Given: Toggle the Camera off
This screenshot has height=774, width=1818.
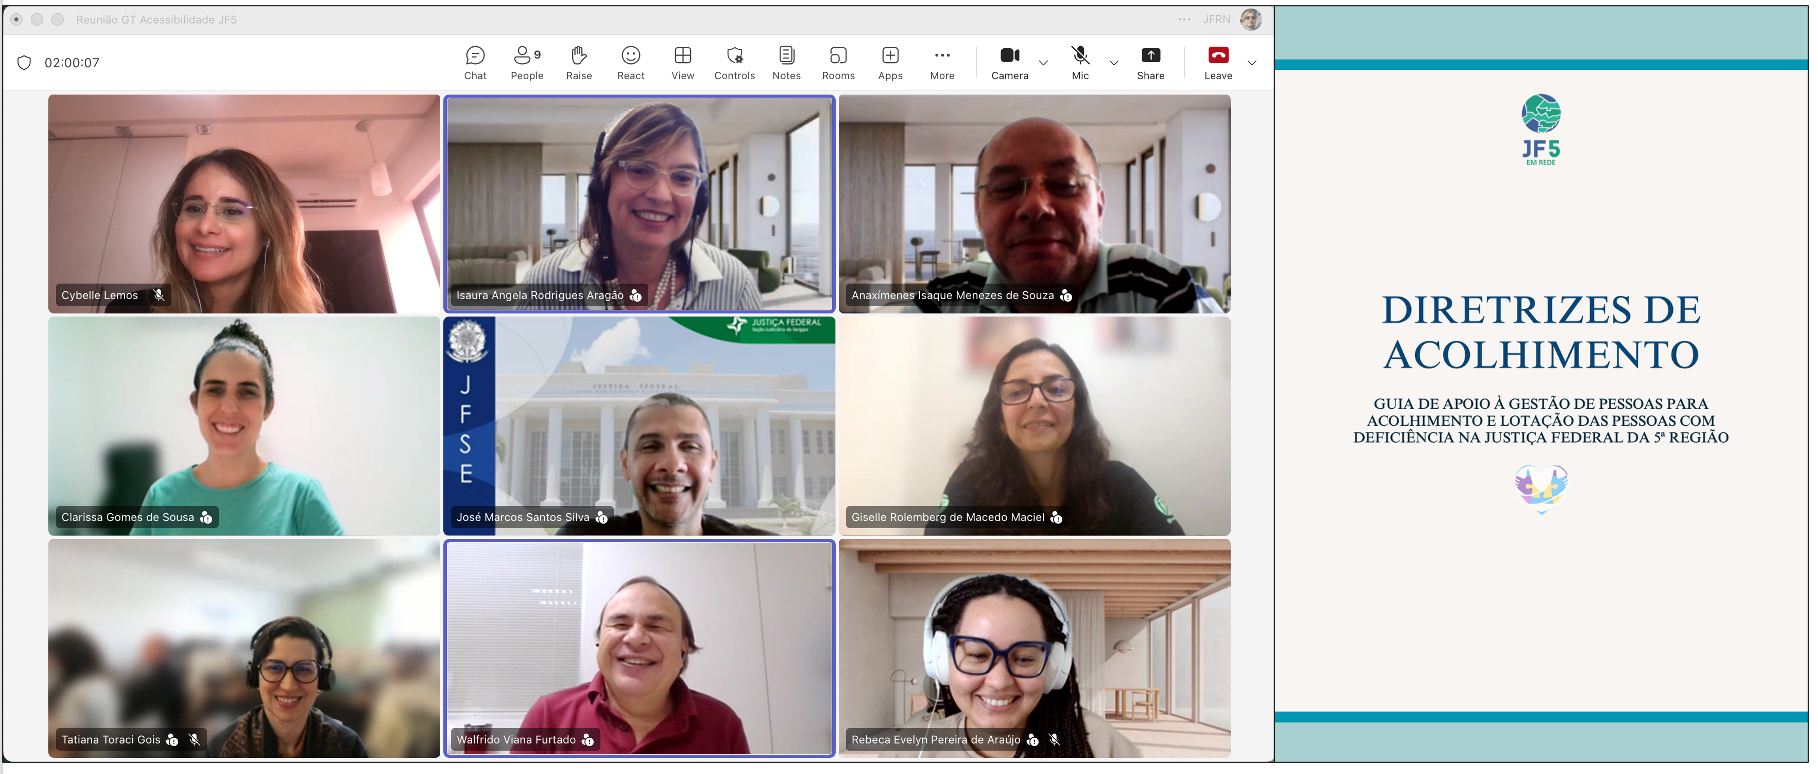Looking at the screenshot, I should click(x=1010, y=62).
